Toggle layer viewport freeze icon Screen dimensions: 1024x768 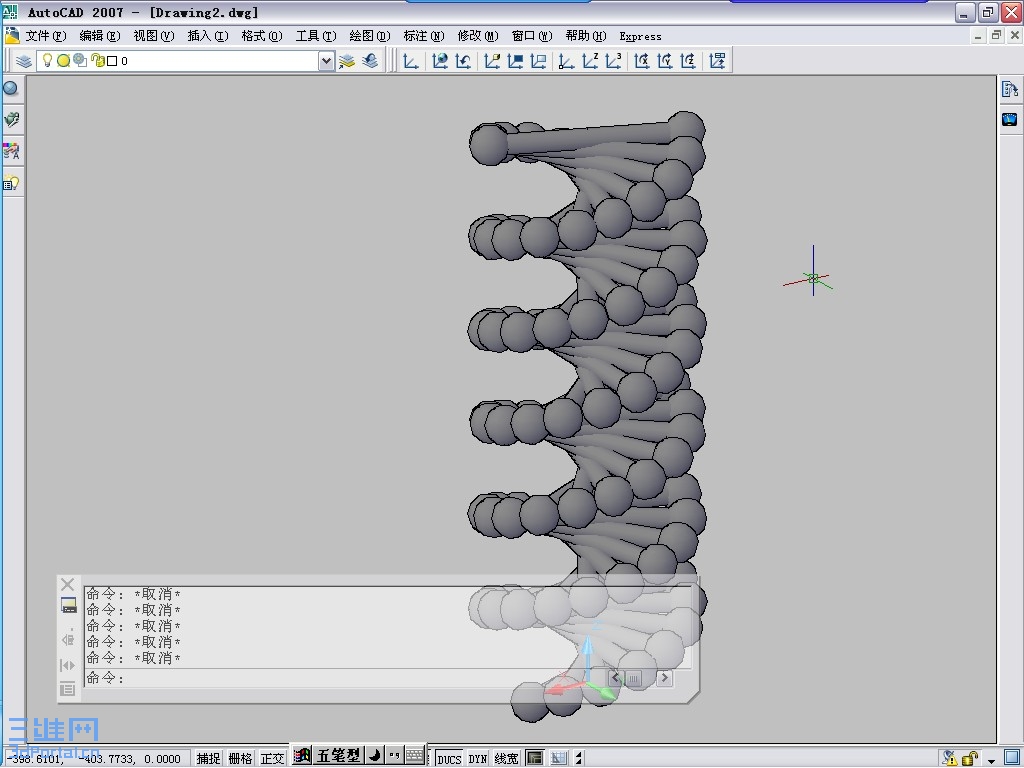pyautogui.click(x=80, y=60)
